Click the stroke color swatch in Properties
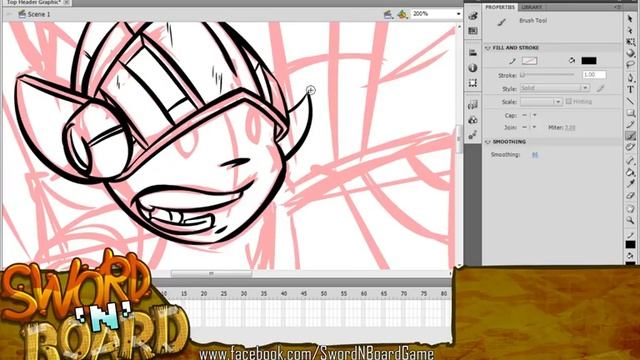This screenshot has width=640, height=360. (x=529, y=61)
